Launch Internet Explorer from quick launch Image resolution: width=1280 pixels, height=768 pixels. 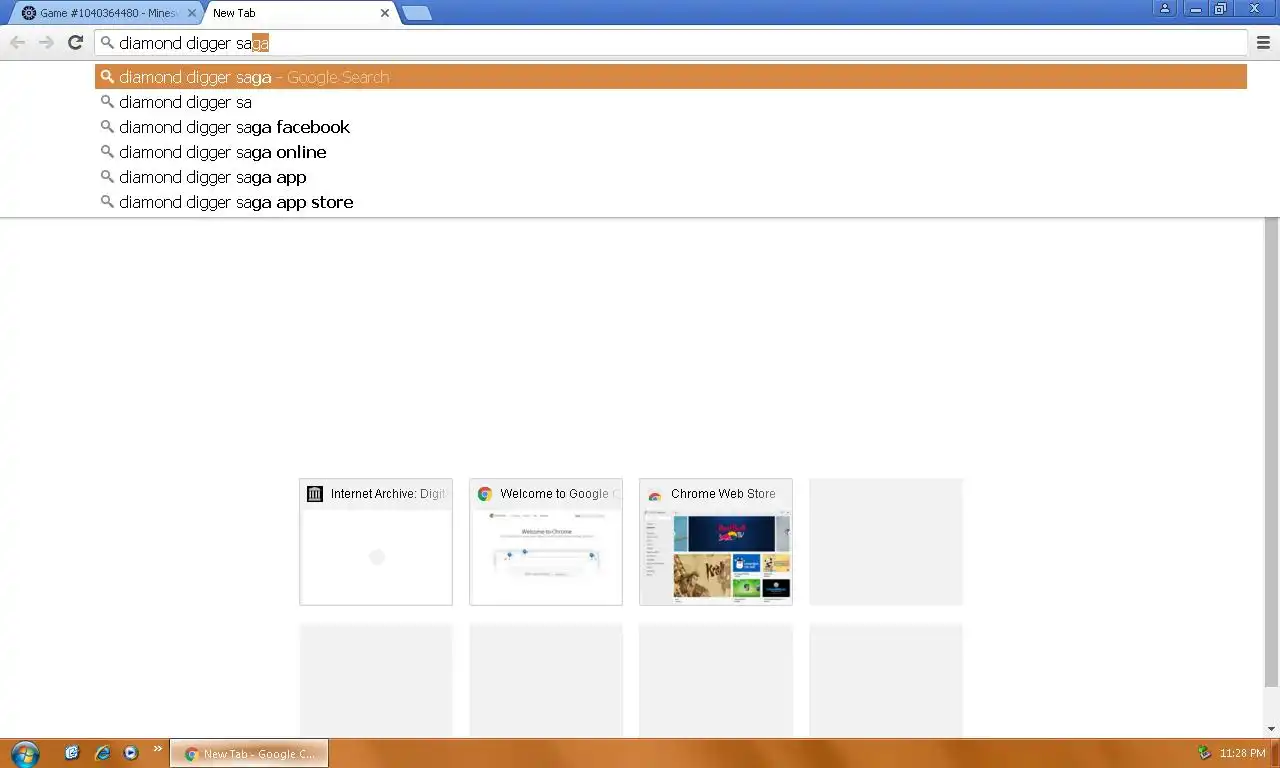click(x=102, y=753)
